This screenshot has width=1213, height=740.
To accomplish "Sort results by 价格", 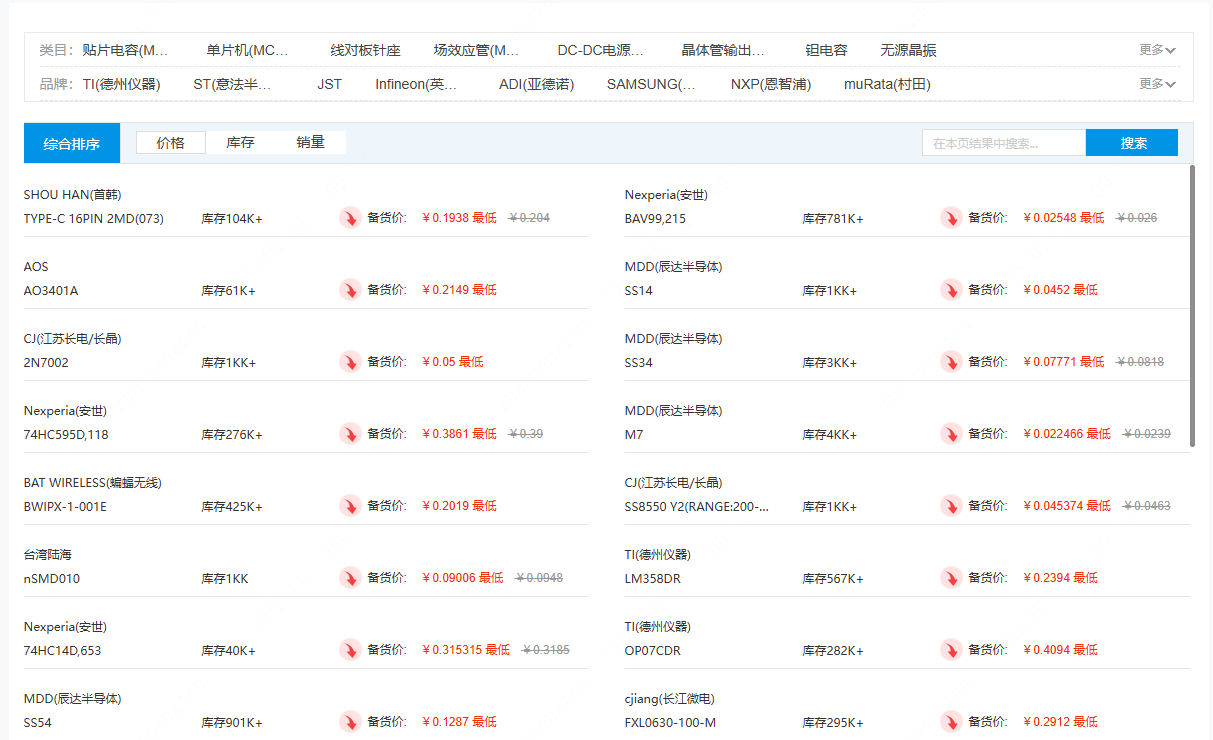I will click(x=171, y=143).
